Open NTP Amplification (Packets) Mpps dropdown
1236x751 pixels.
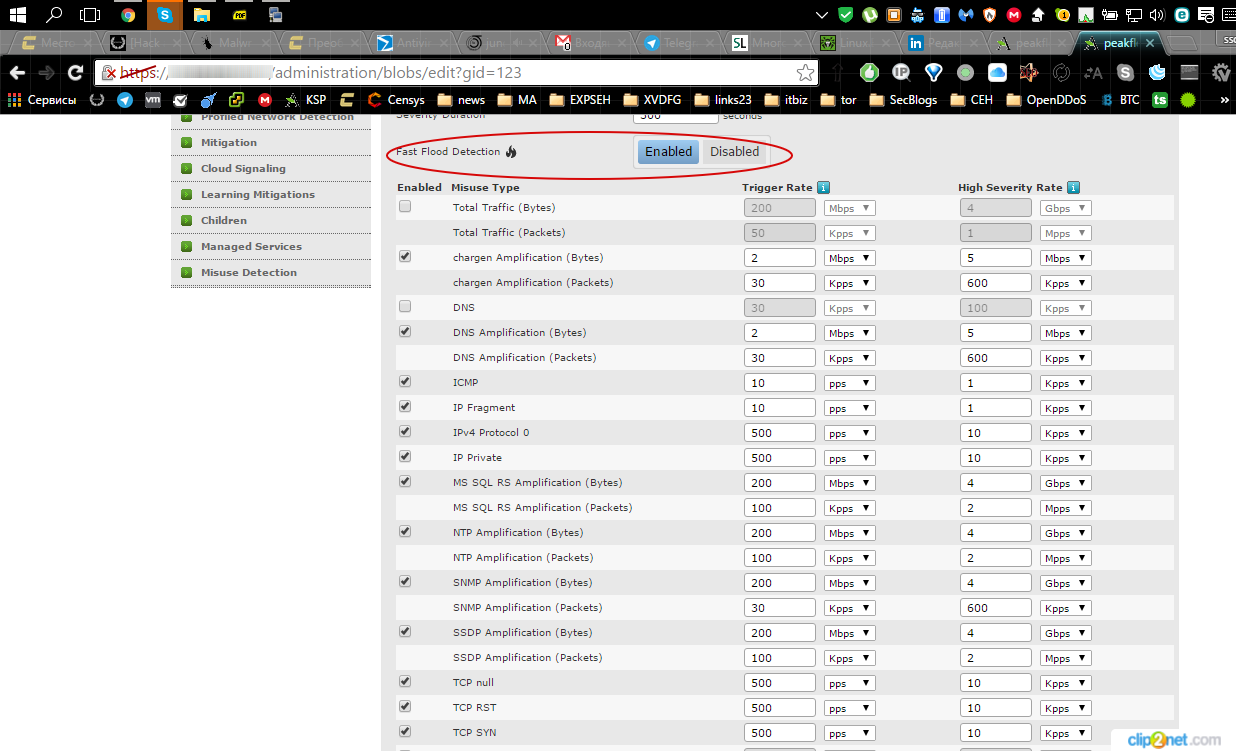(x=1065, y=558)
